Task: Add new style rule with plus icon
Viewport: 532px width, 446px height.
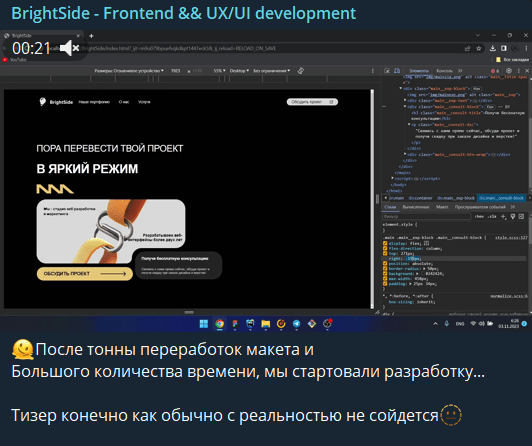Action: pyautogui.click(x=504, y=216)
